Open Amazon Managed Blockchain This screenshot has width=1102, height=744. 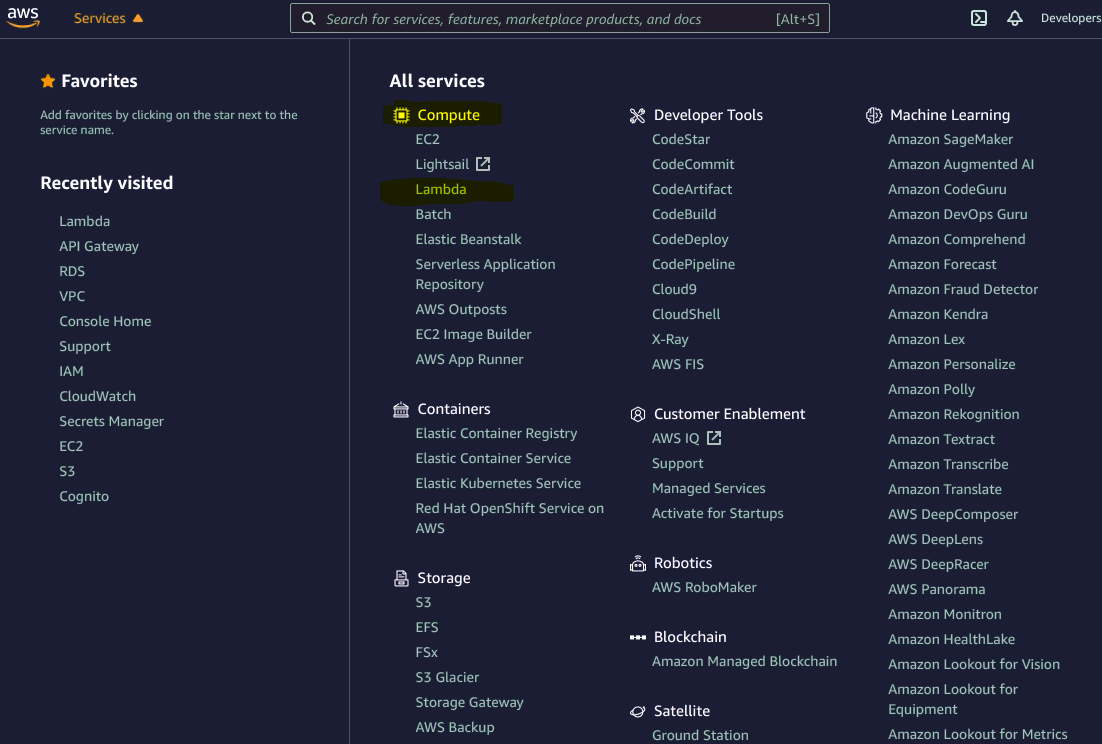coord(744,661)
